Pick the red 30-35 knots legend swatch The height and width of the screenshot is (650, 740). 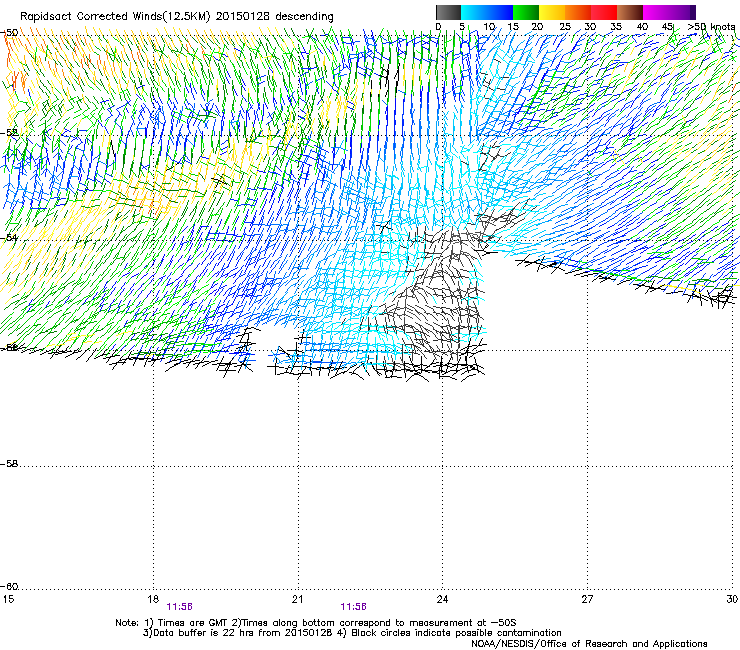pyautogui.click(x=604, y=12)
